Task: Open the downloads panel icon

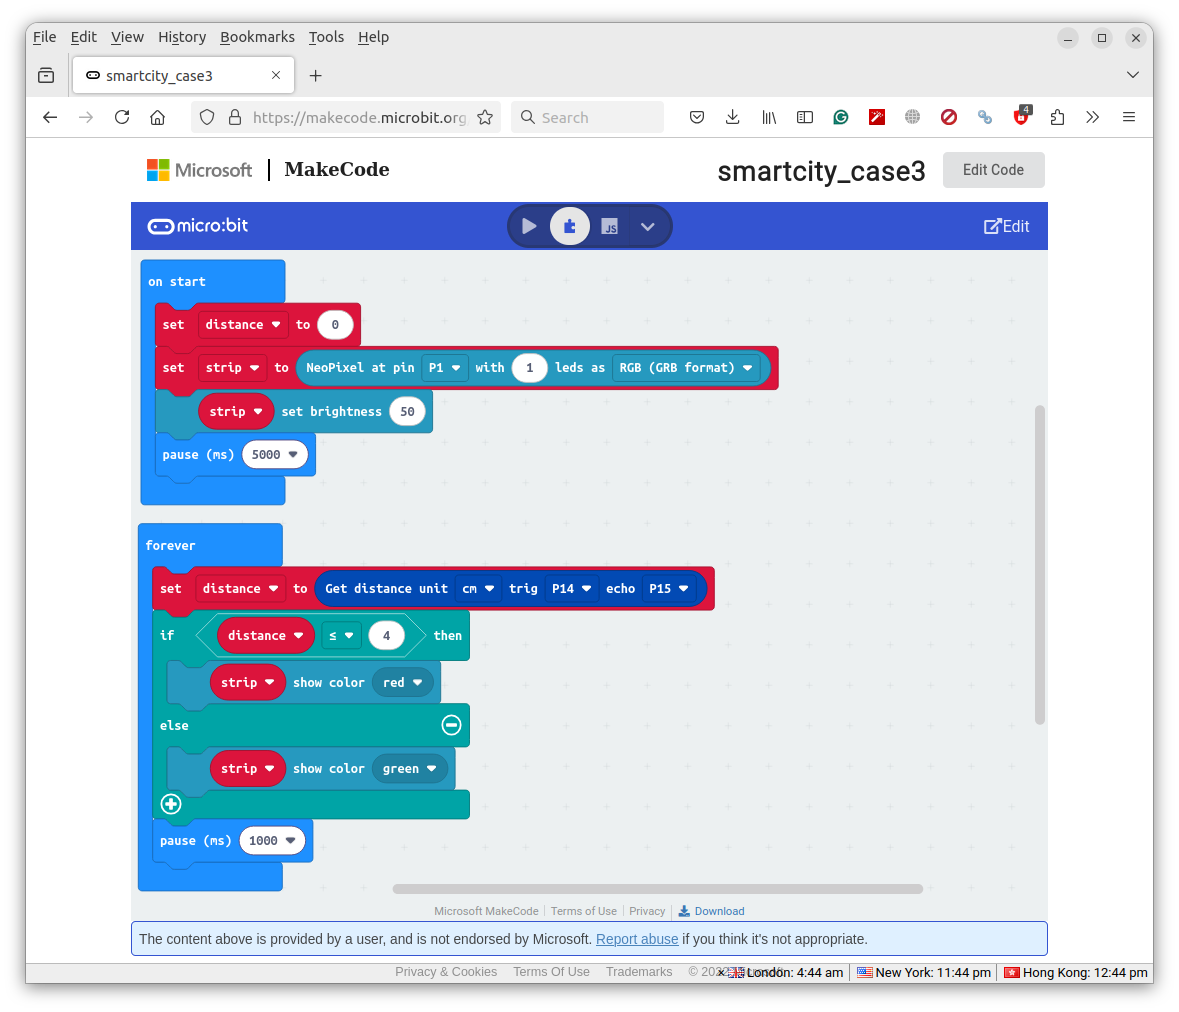Action: (x=732, y=117)
